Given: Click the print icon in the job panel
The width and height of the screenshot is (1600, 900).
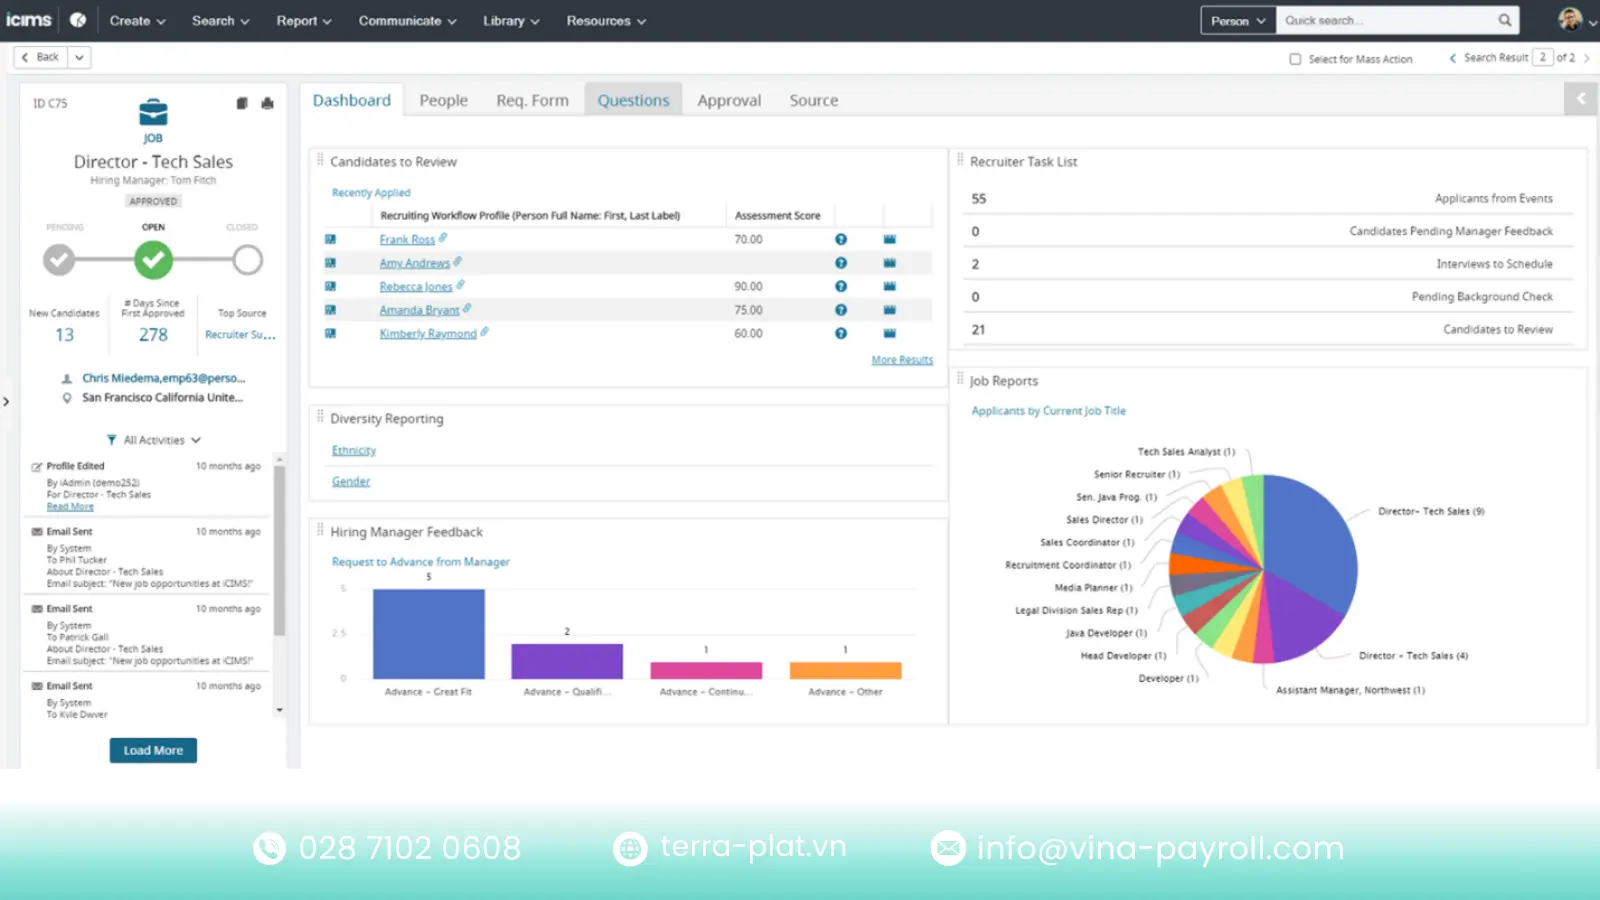Looking at the screenshot, I should point(267,103).
